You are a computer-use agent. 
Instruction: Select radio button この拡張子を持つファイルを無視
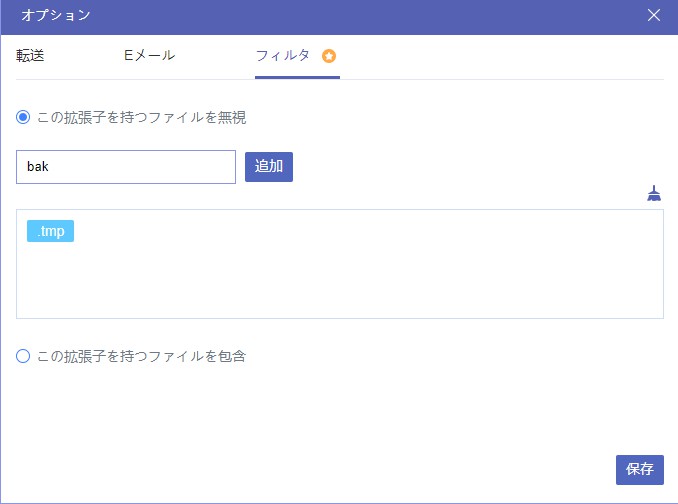pyautogui.click(x=23, y=117)
